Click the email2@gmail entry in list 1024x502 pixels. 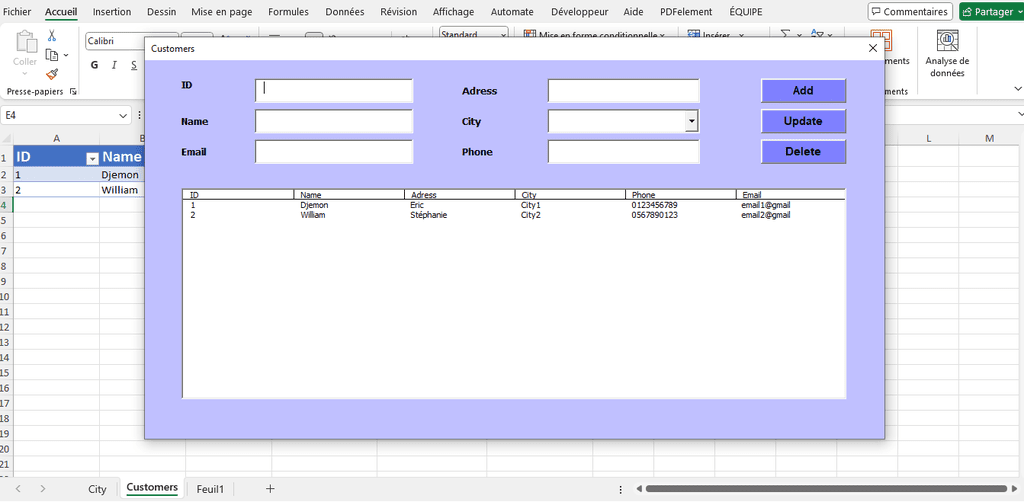(x=766, y=215)
